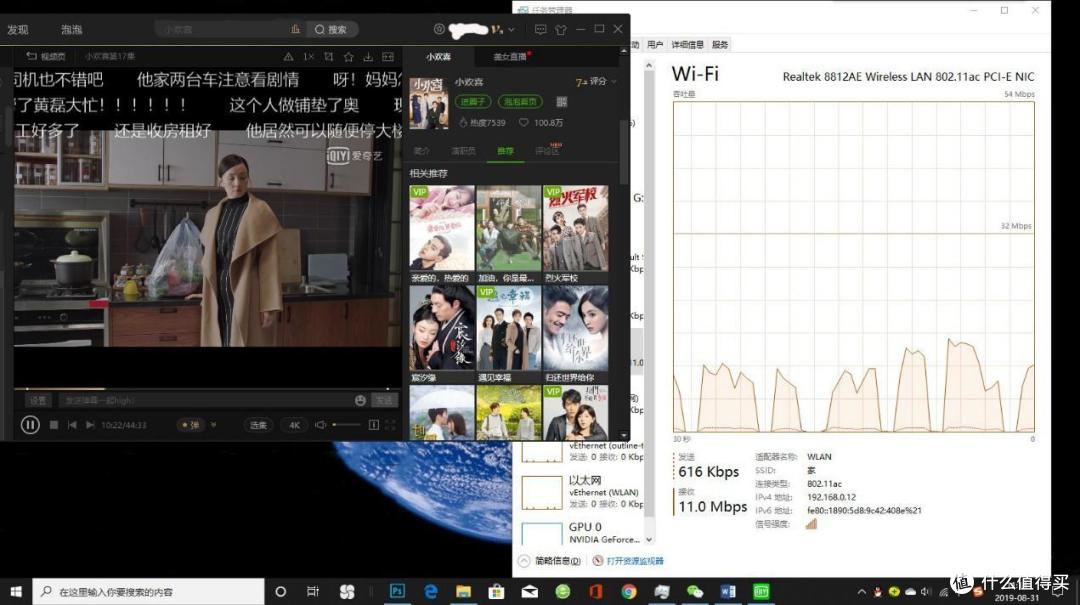Click the 泡泡首页 green button
The width and height of the screenshot is (1080, 605).
(x=520, y=101)
